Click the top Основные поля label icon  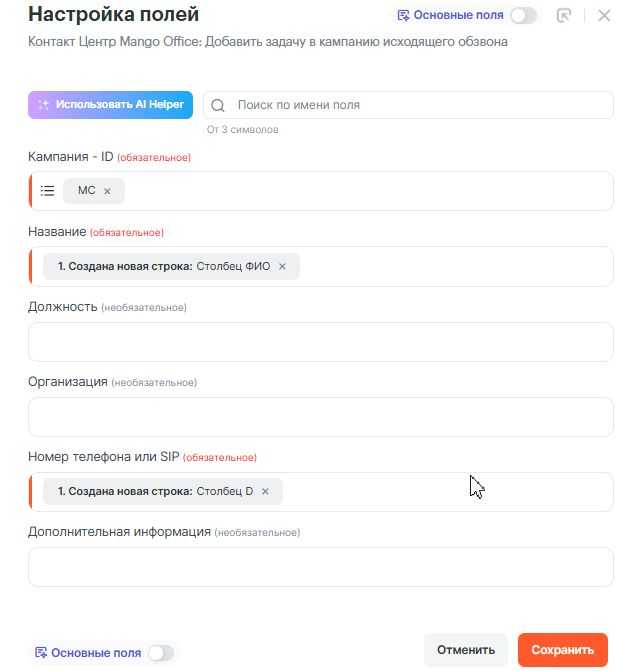[403, 16]
